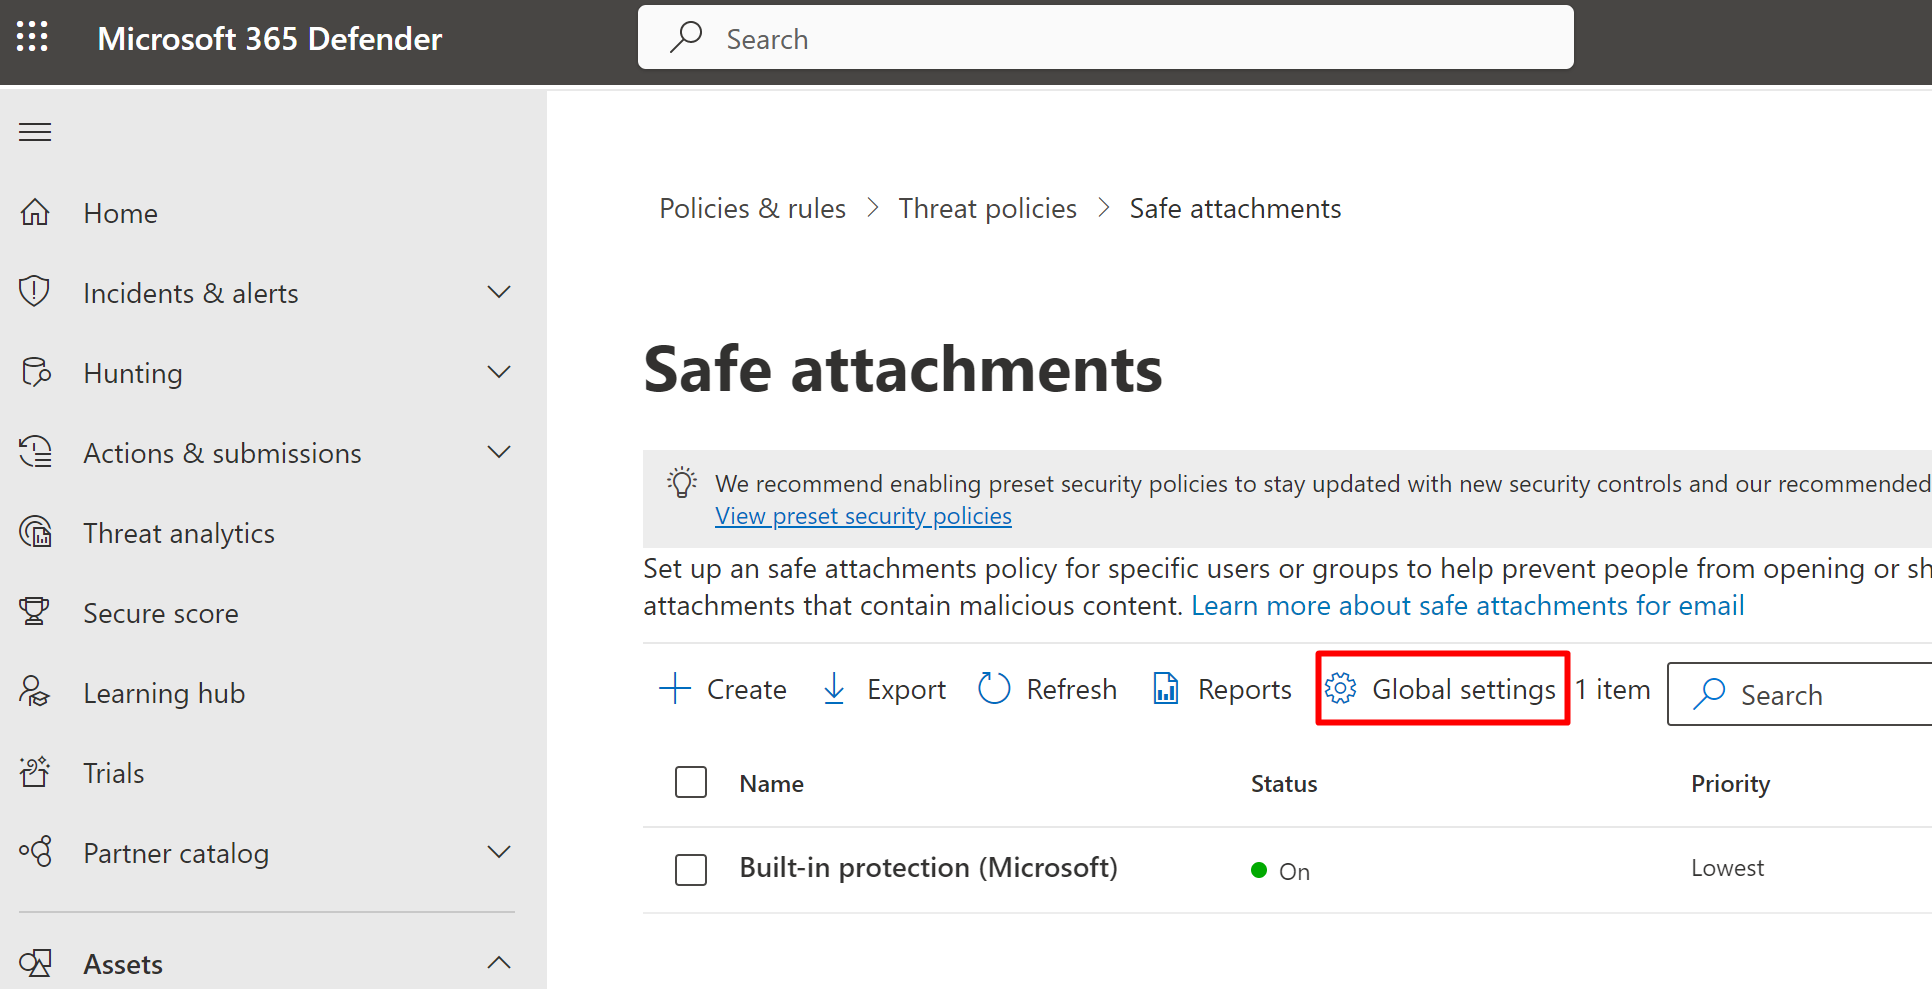Go to Policies & rules breadcrumb
This screenshot has height=989, width=1932.
pyautogui.click(x=752, y=208)
